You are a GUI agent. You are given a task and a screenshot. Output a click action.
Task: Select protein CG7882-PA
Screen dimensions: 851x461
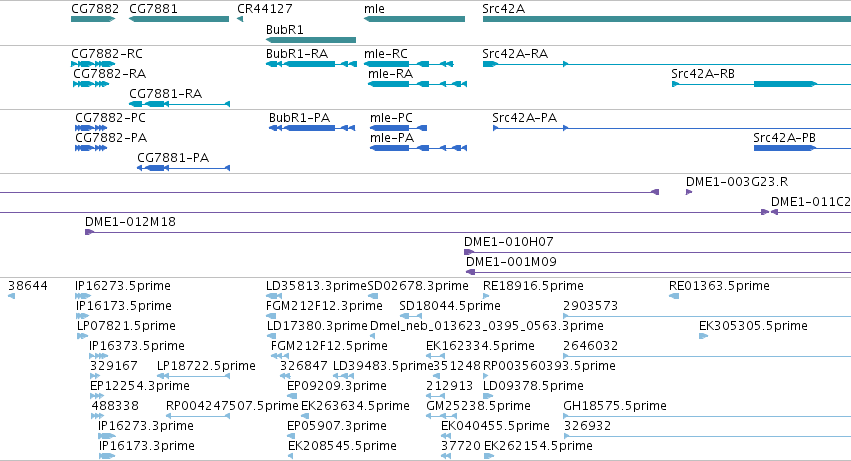(x=91, y=148)
